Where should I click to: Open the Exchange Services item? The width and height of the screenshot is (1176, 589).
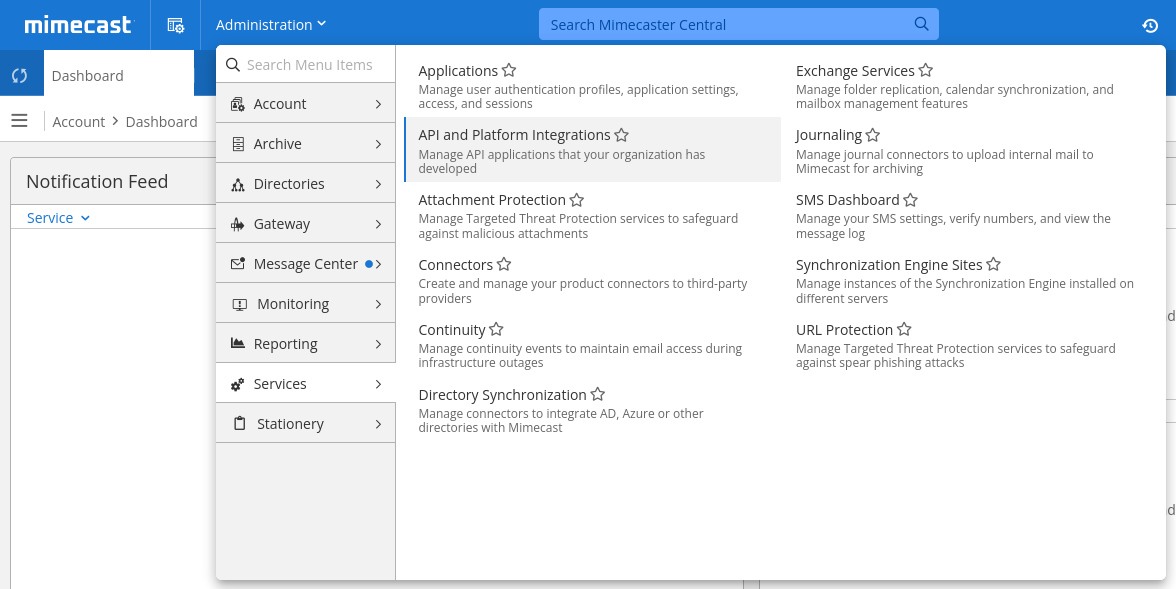(x=855, y=71)
